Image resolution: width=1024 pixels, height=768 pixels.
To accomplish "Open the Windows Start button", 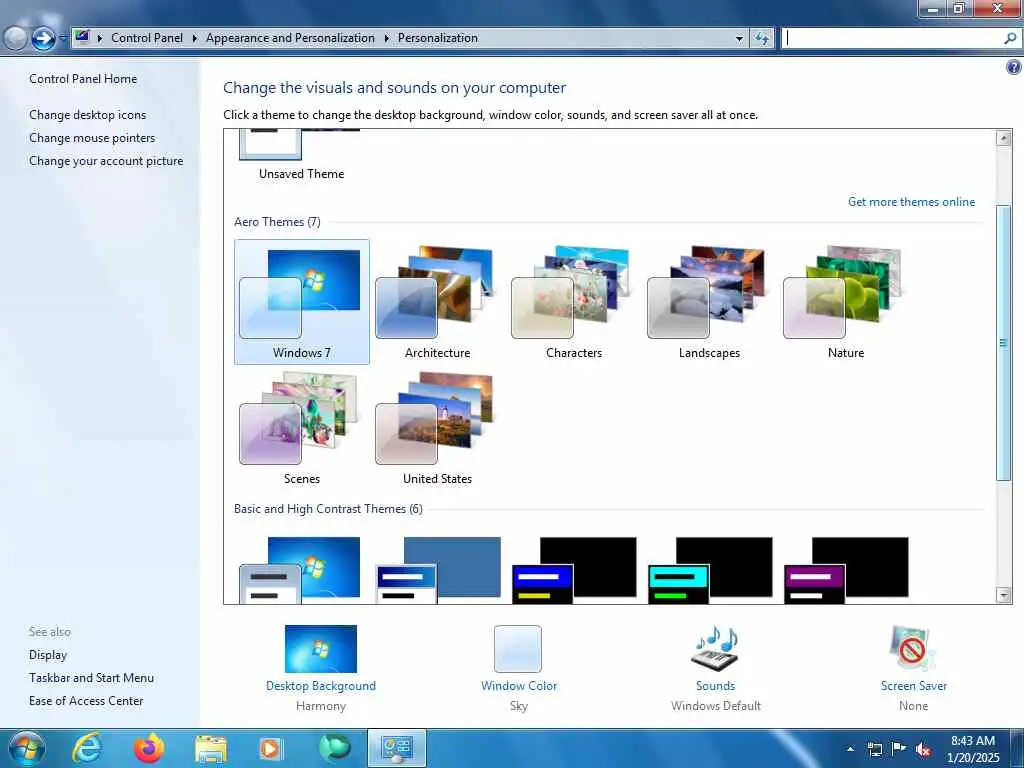I will [27, 748].
